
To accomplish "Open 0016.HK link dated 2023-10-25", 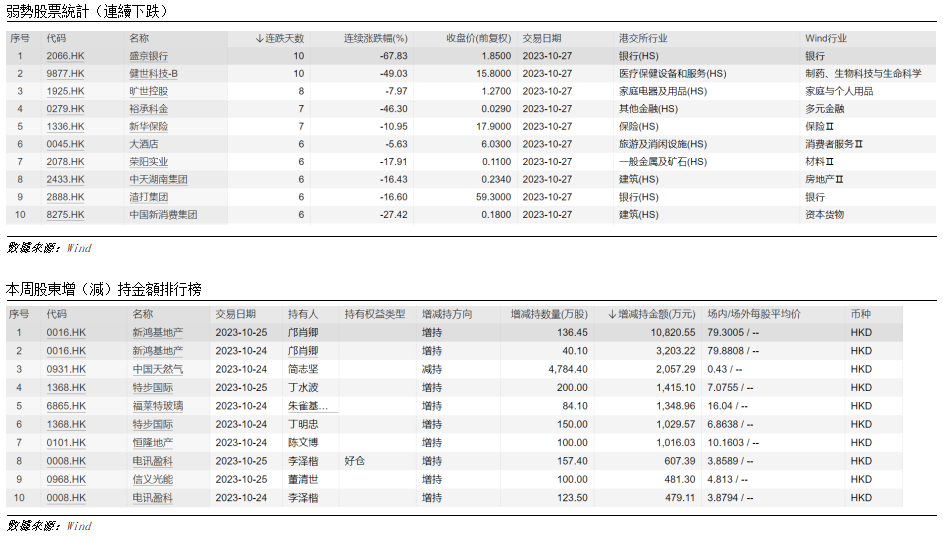I will pyautogui.click(x=66, y=332).
